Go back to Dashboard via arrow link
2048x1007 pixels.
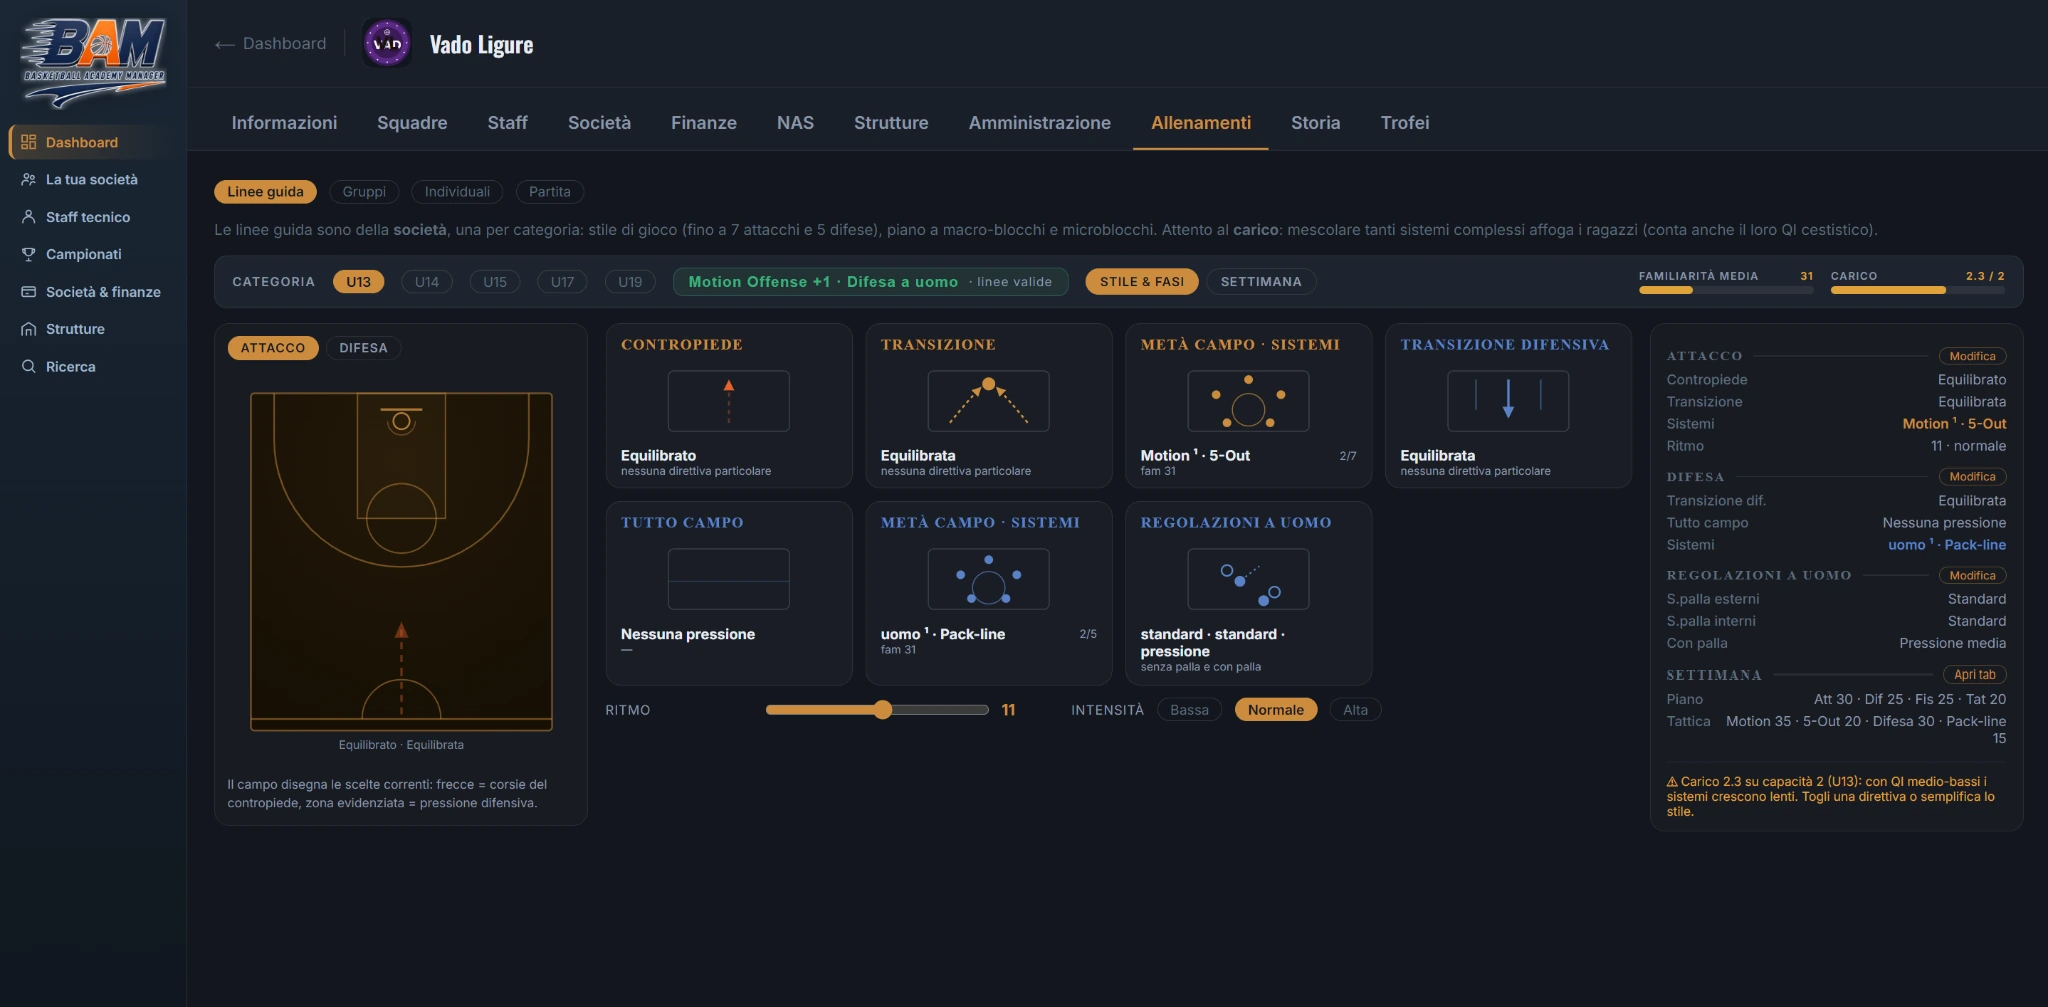(x=270, y=44)
